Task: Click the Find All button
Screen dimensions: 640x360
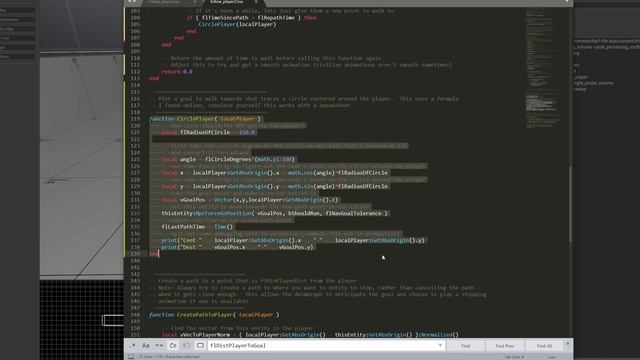Action: (544, 346)
